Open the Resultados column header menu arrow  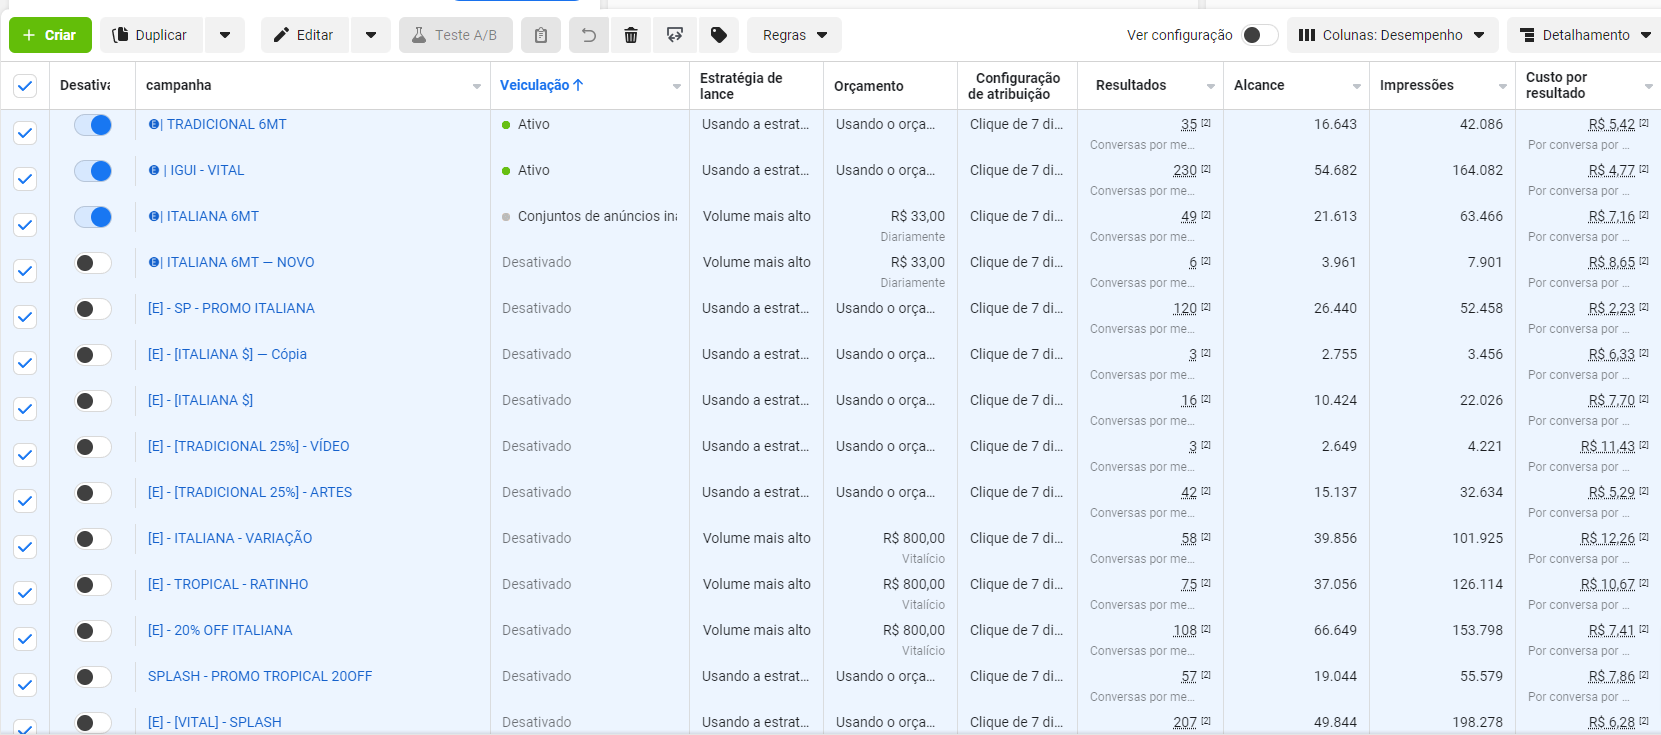[1211, 87]
